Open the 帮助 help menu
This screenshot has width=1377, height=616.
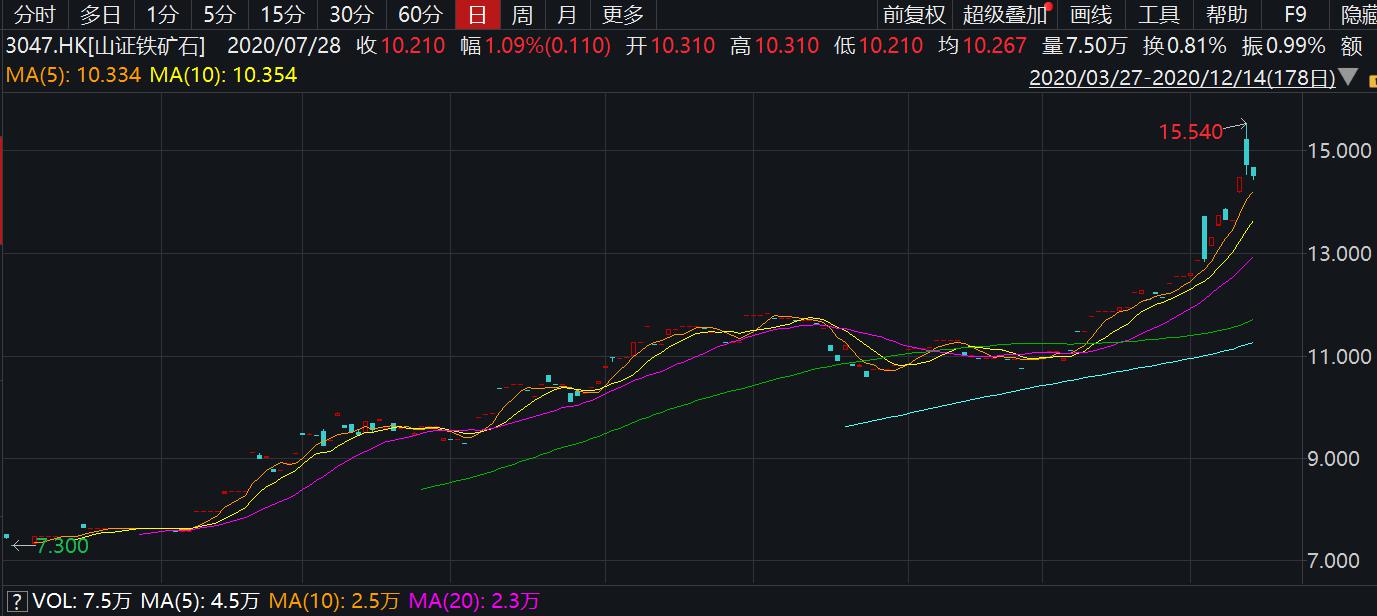pos(1226,14)
